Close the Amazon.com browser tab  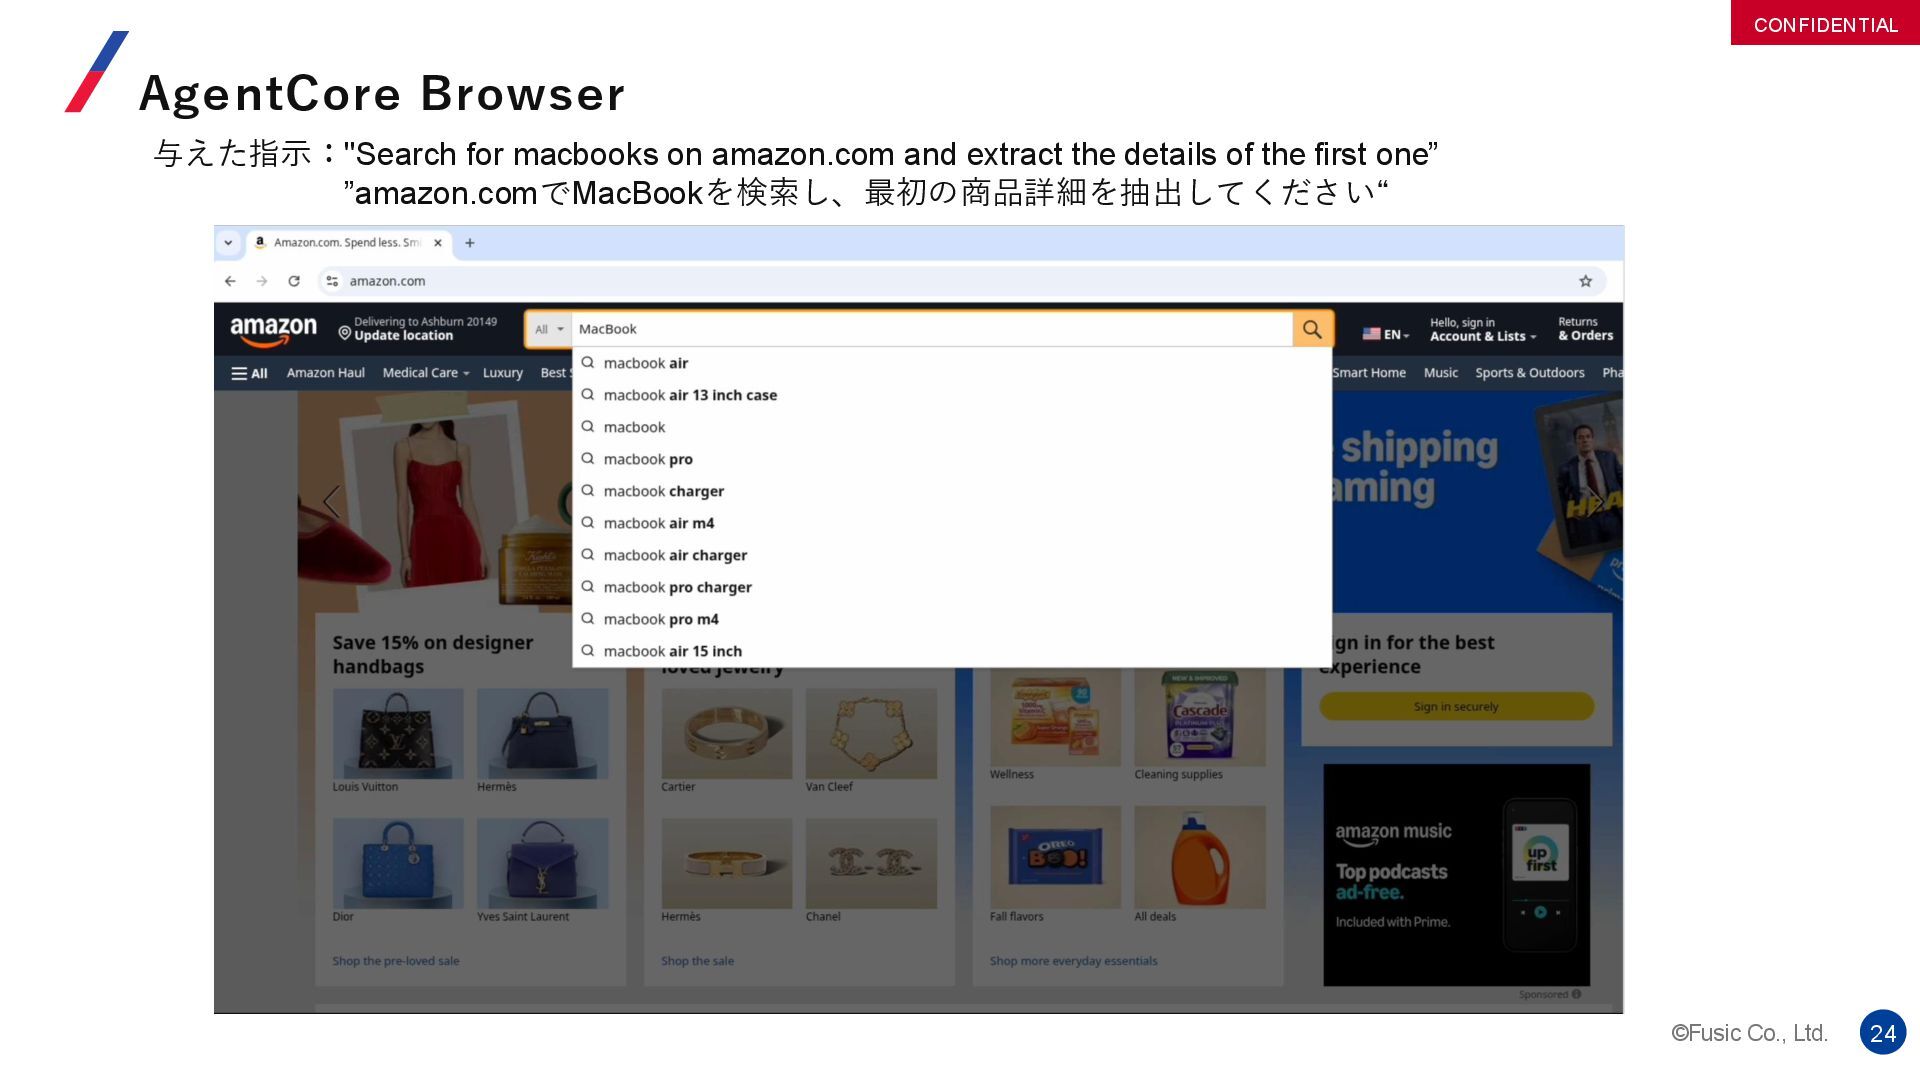coord(437,242)
